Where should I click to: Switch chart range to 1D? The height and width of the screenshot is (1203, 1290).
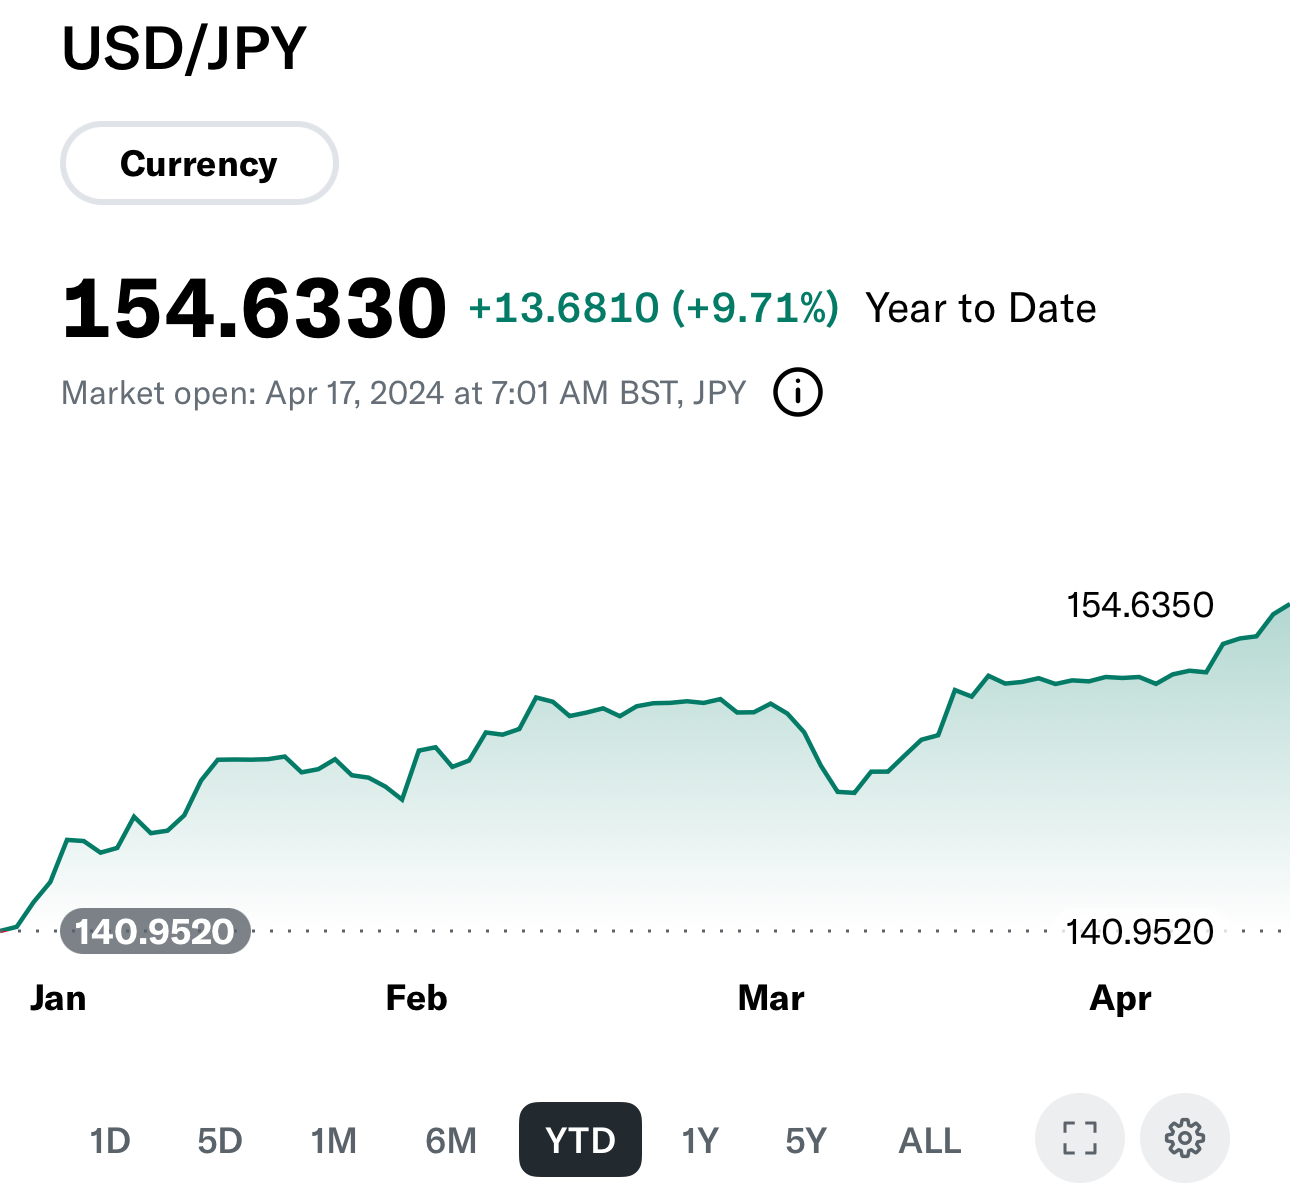point(110,1140)
